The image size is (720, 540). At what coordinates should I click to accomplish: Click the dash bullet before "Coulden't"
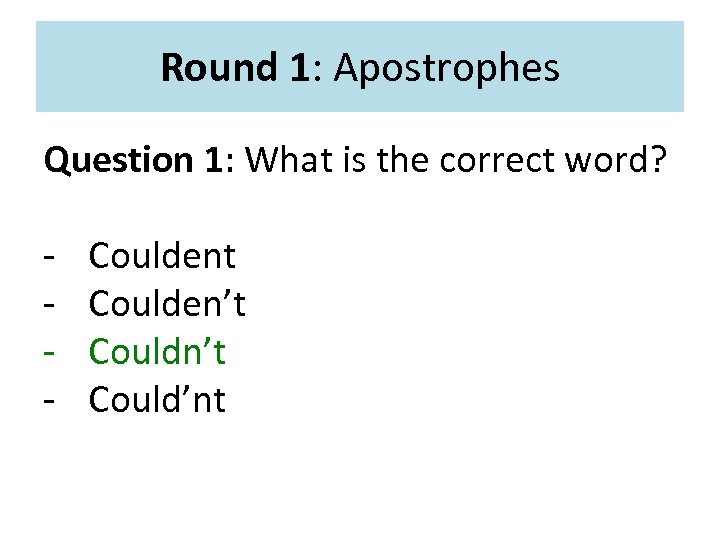click(49, 305)
